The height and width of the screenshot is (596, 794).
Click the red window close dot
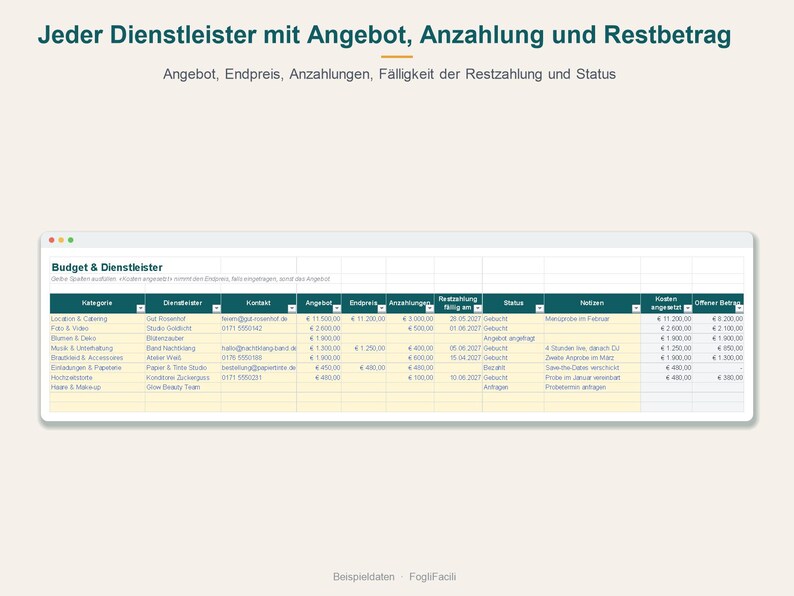(52, 240)
